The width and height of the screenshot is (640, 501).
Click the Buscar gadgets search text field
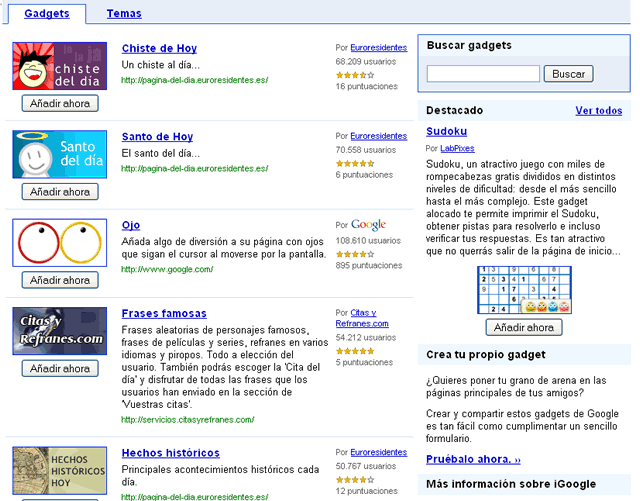pos(483,74)
